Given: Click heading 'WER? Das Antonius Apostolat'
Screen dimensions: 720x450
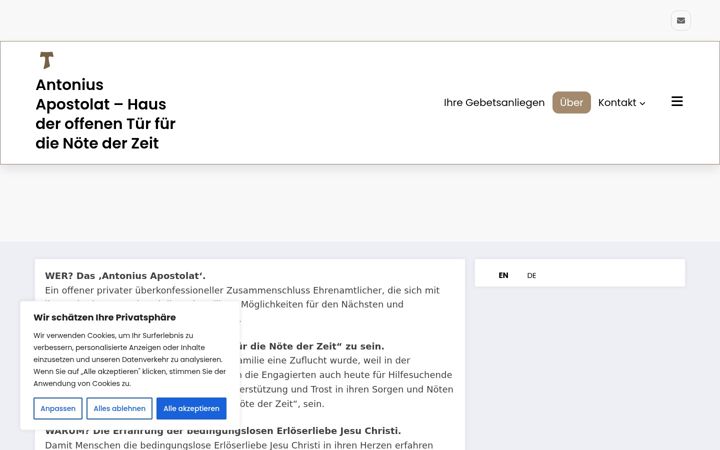Looking at the screenshot, I should (x=125, y=276).
